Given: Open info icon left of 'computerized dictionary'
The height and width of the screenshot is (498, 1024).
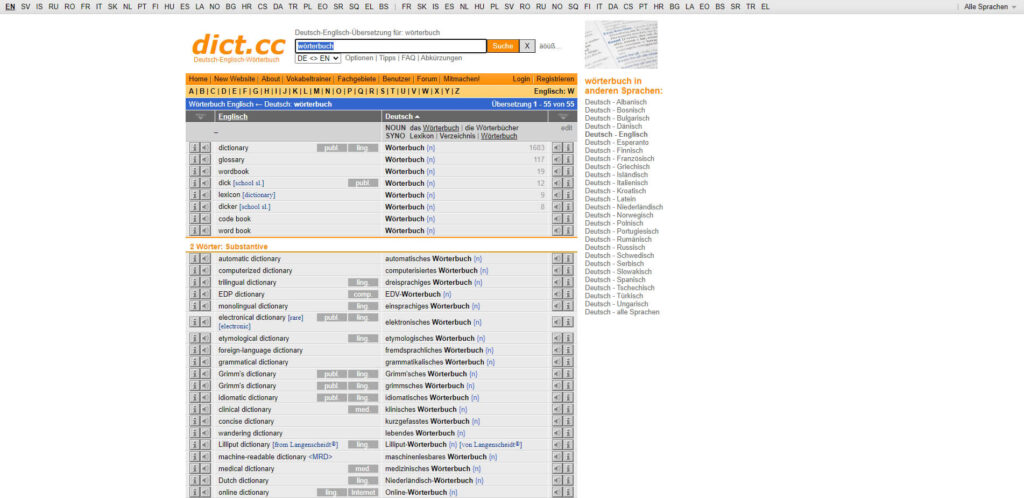Looking at the screenshot, I should [x=194, y=271].
